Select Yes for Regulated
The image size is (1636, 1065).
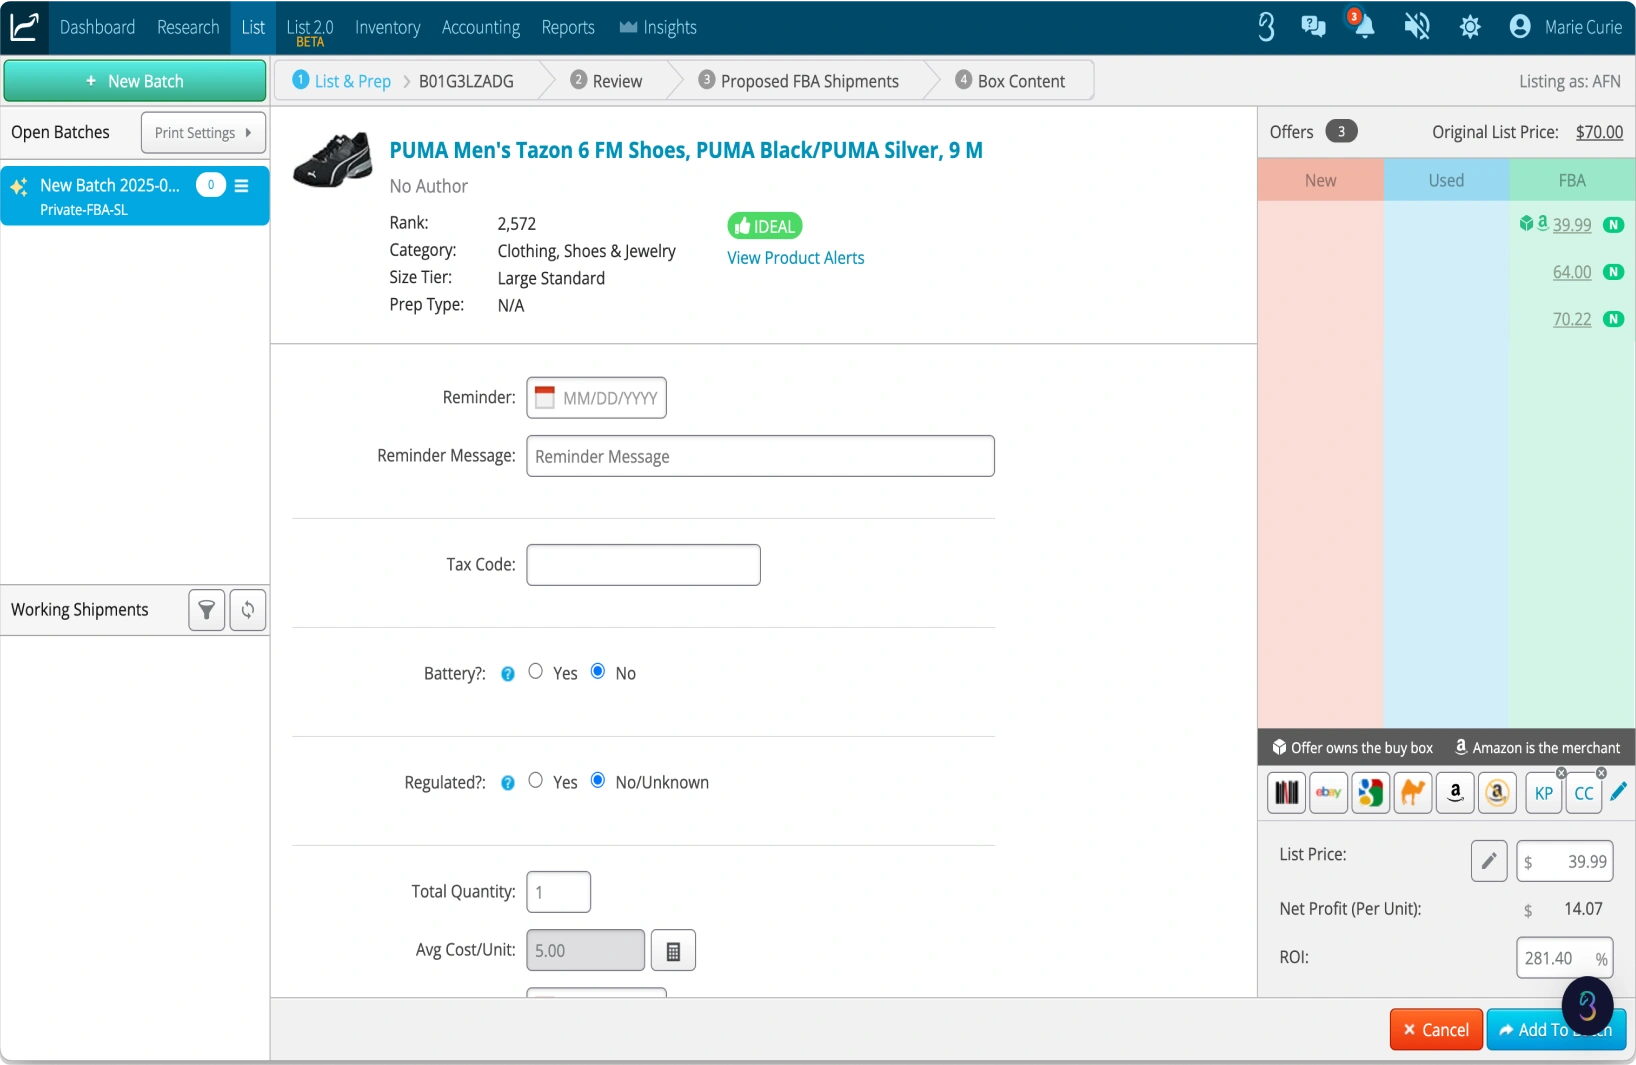(536, 781)
